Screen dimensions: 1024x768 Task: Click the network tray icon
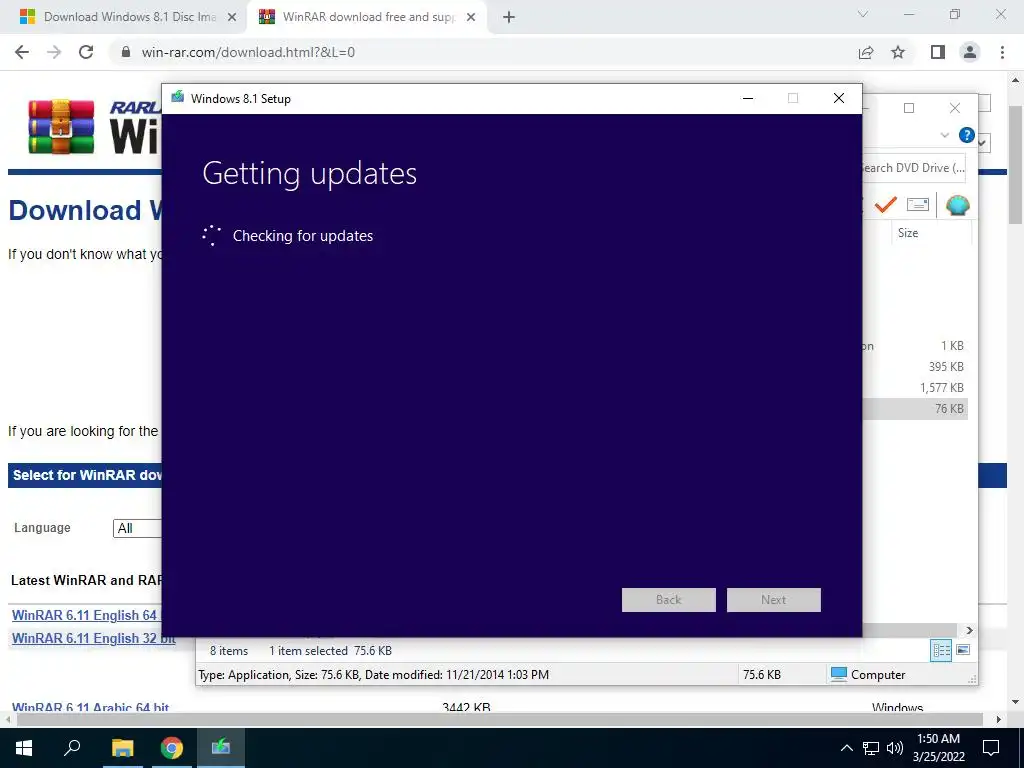click(x=871, y=748)
